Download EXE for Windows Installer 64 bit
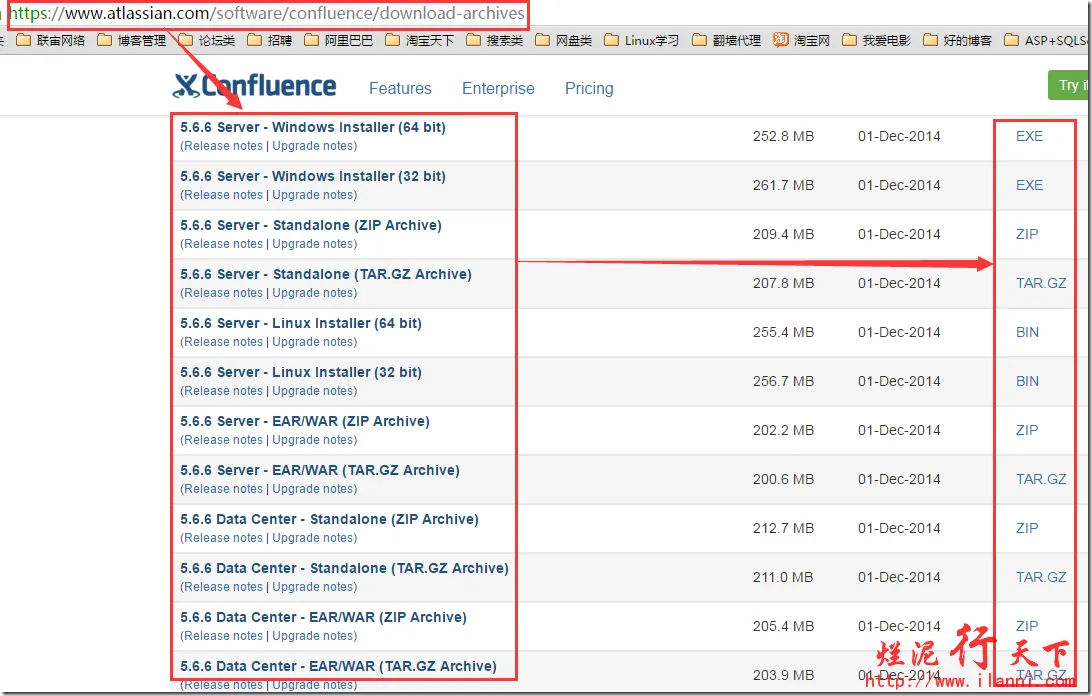Screen dimensions: 1092x696 (x=1029, y=136)
